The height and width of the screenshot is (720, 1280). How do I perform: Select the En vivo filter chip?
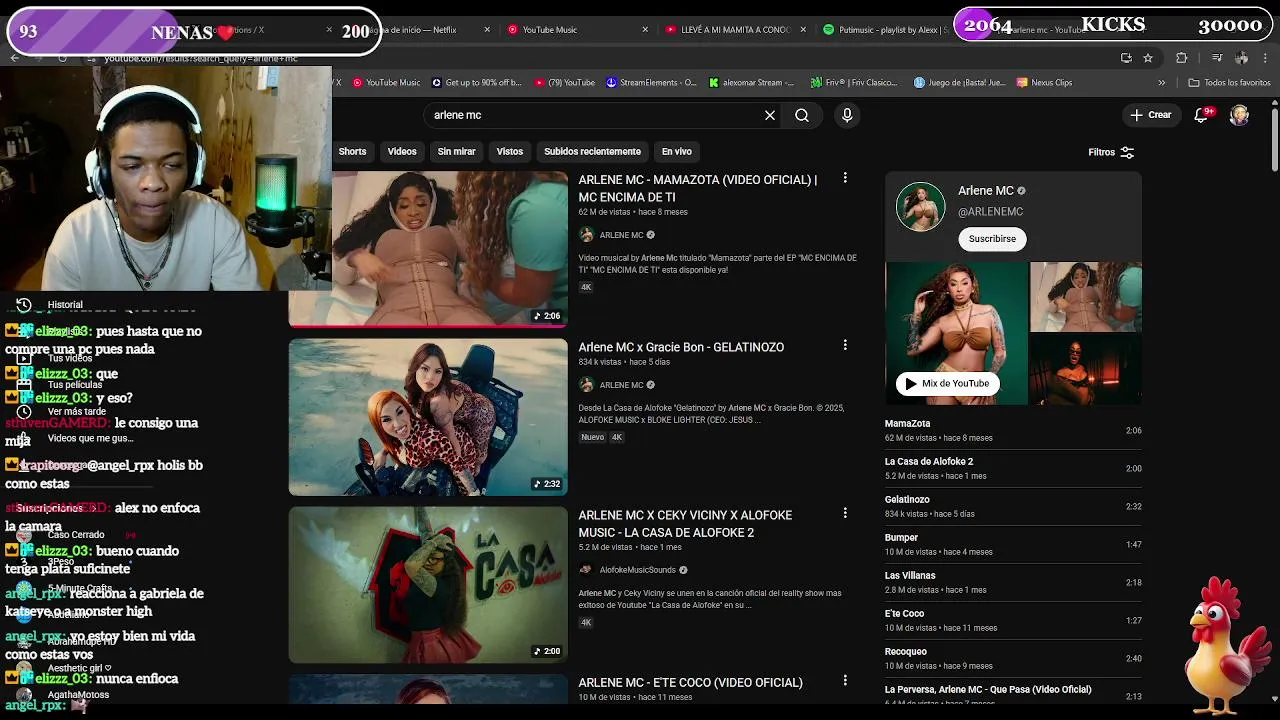click(676, 151)
